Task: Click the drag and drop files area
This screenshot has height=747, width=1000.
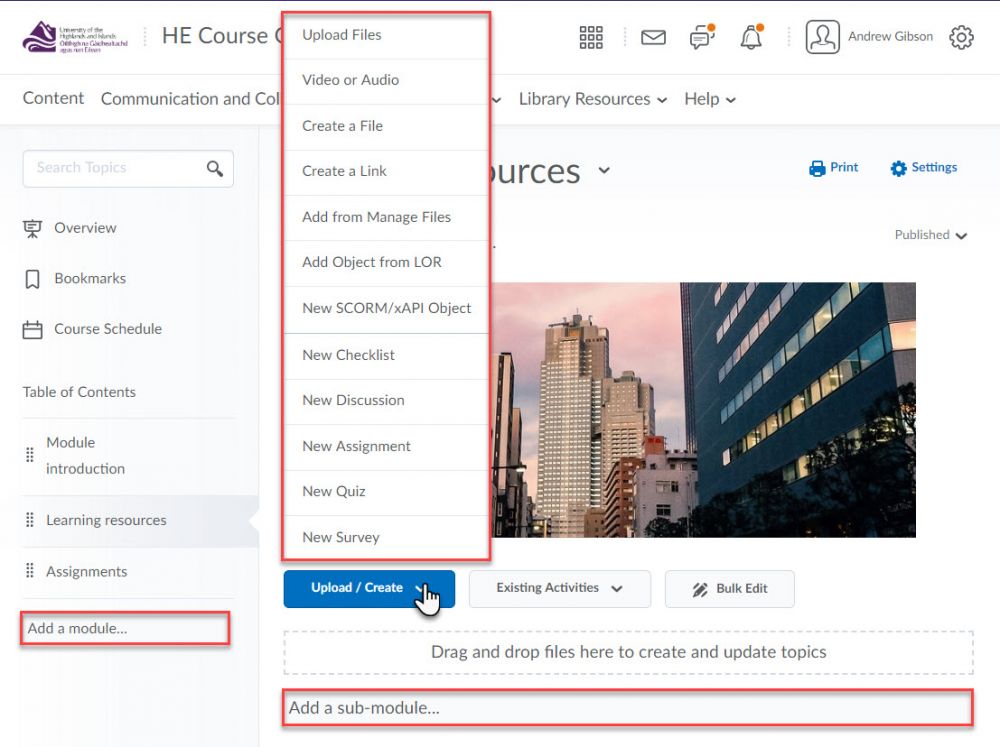Action: tap(628, 652)
